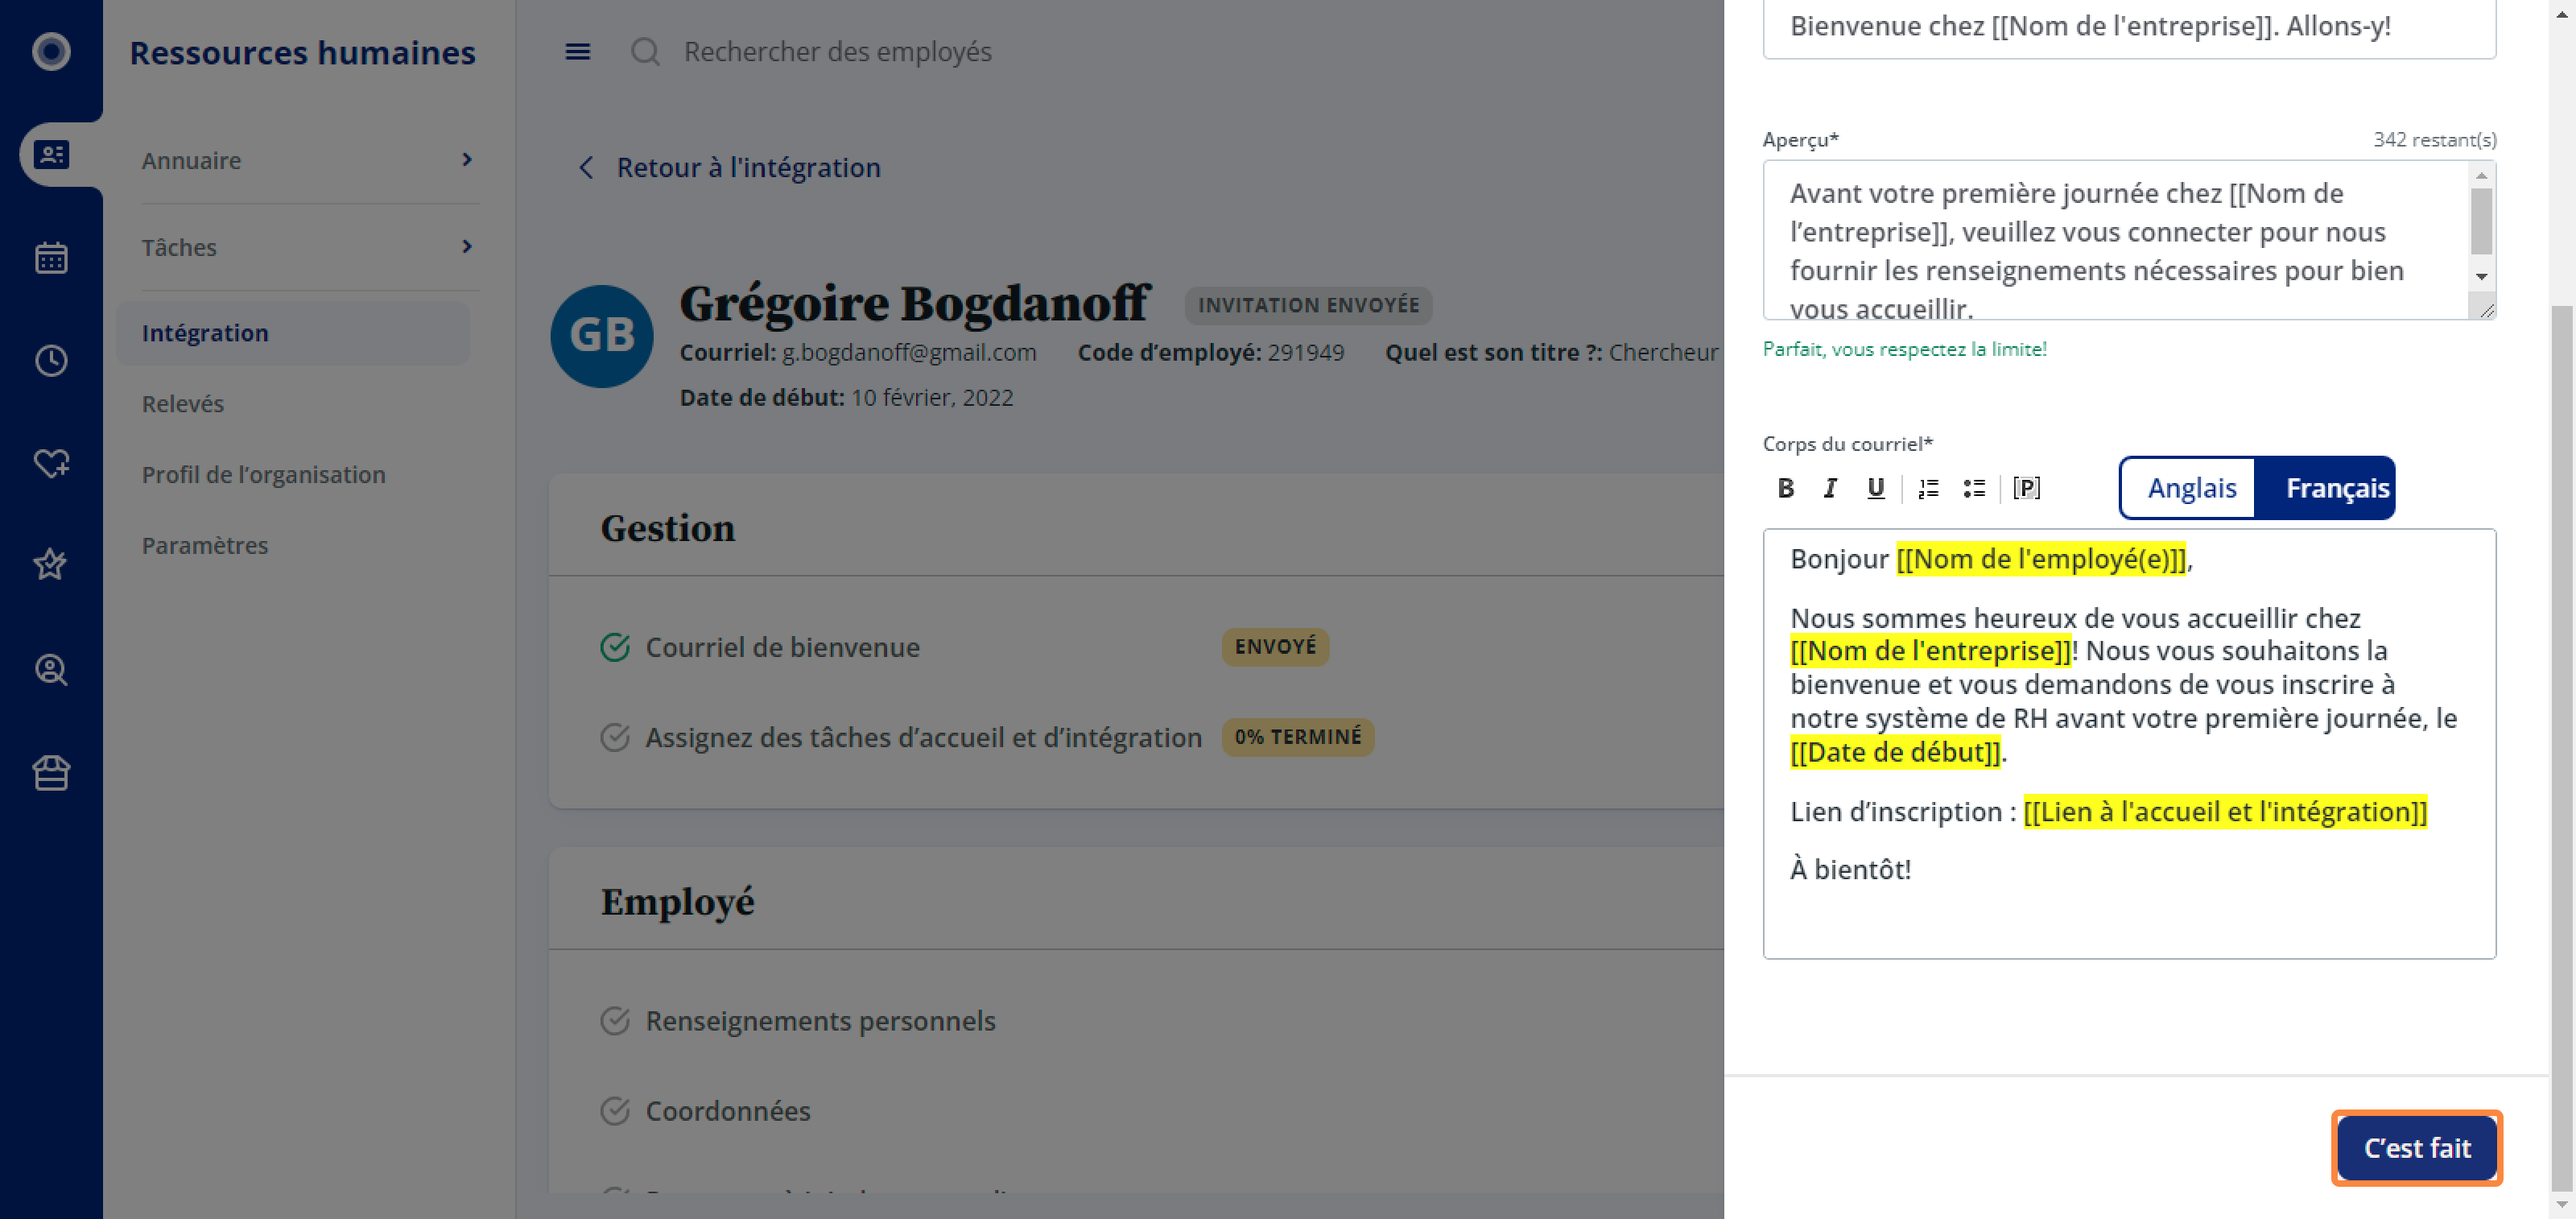Viewport: 2576px width, 1219px height.
Task: Open the star performance sidebar icon
Action: pos(51,565)
